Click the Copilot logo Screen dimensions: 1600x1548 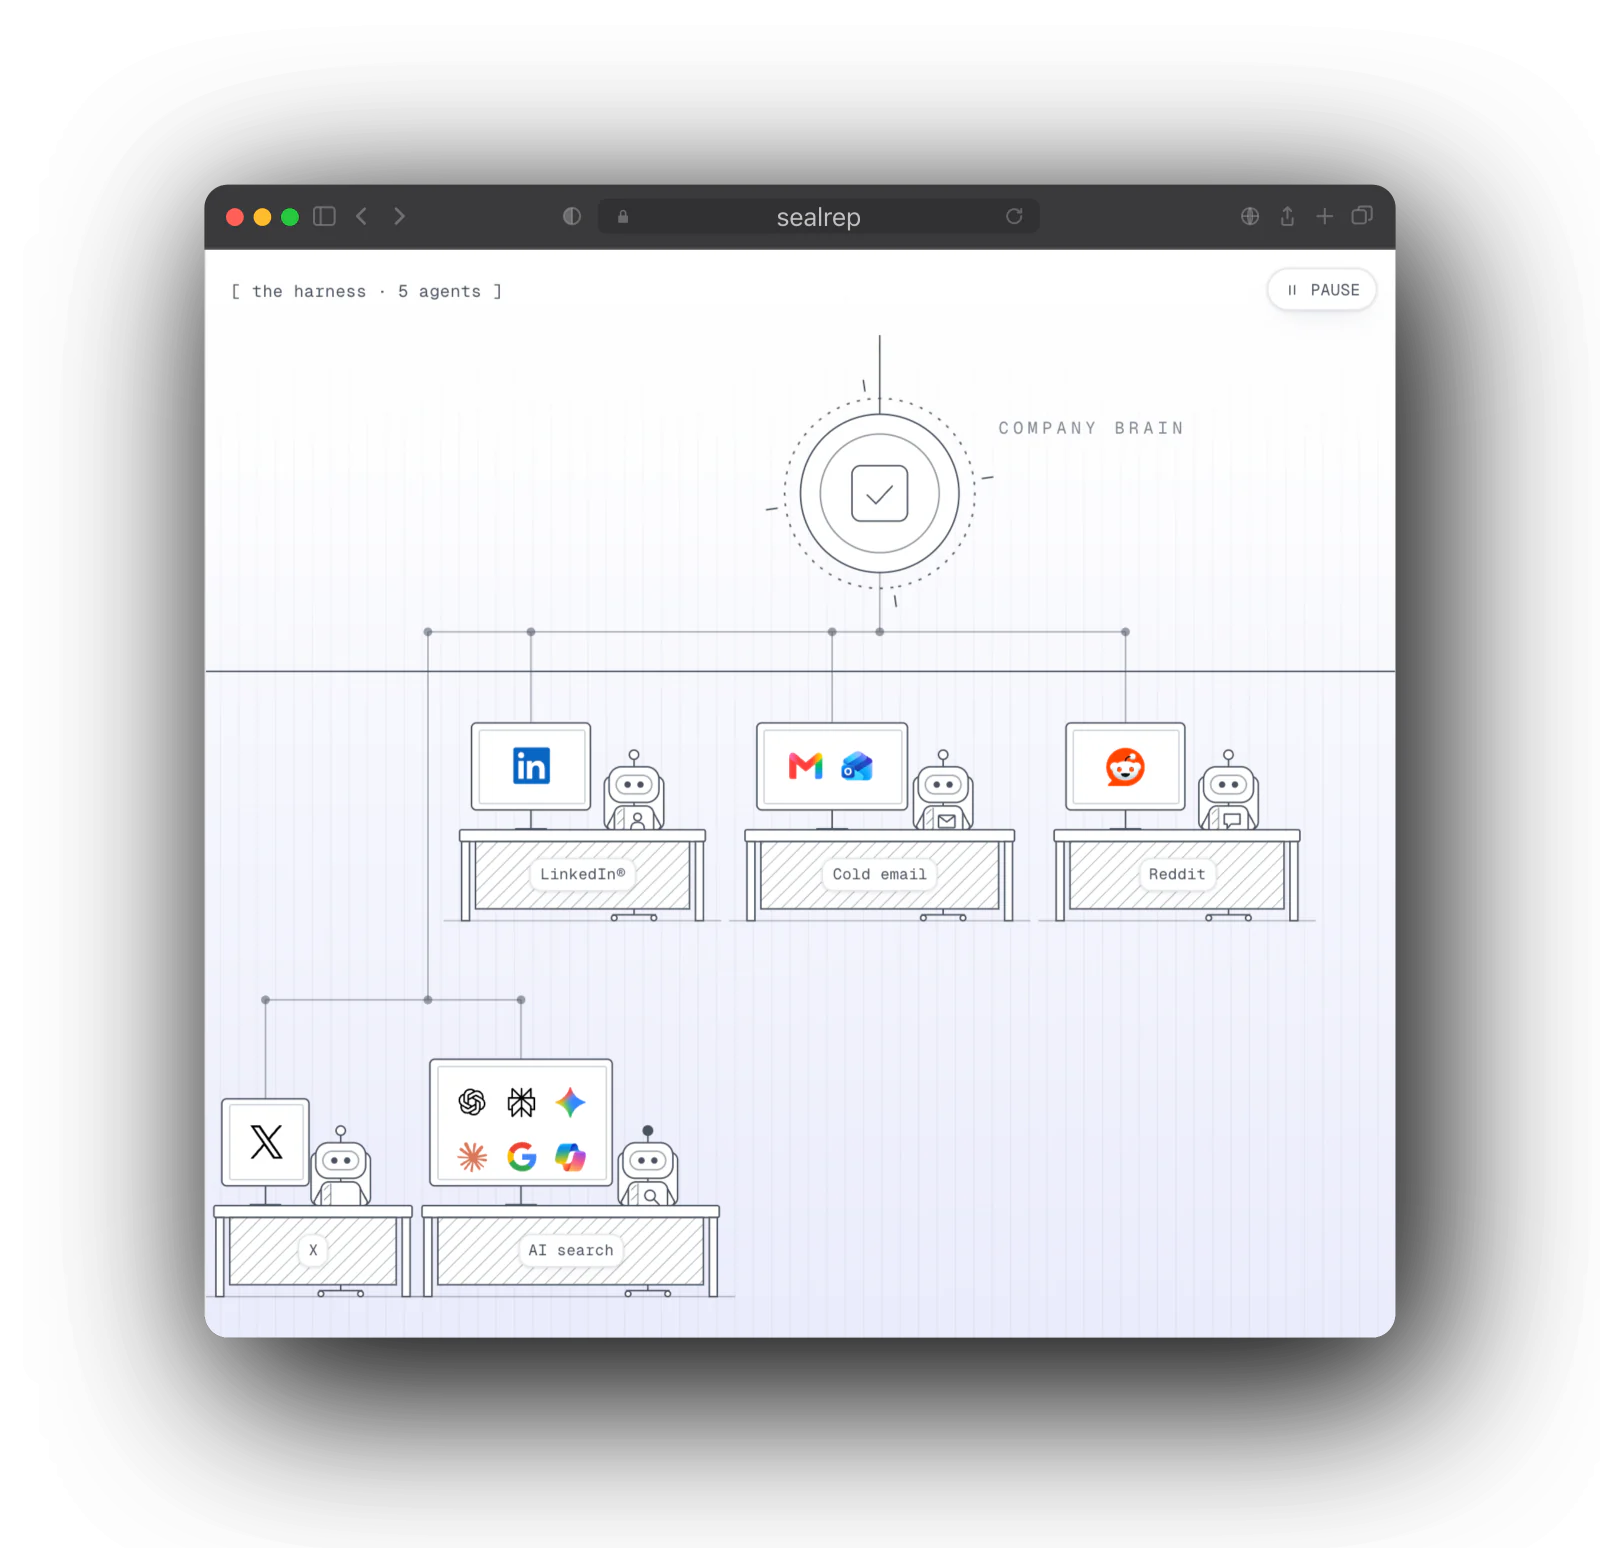pos(570,1157)
